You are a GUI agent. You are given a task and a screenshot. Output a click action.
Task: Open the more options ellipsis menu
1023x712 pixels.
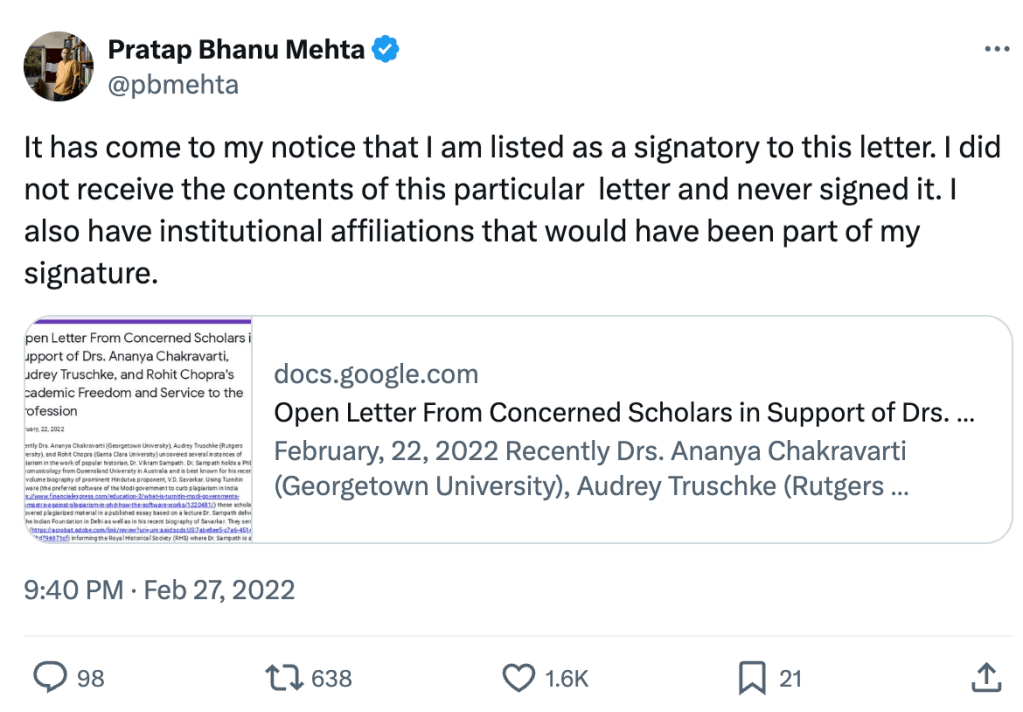997,49
